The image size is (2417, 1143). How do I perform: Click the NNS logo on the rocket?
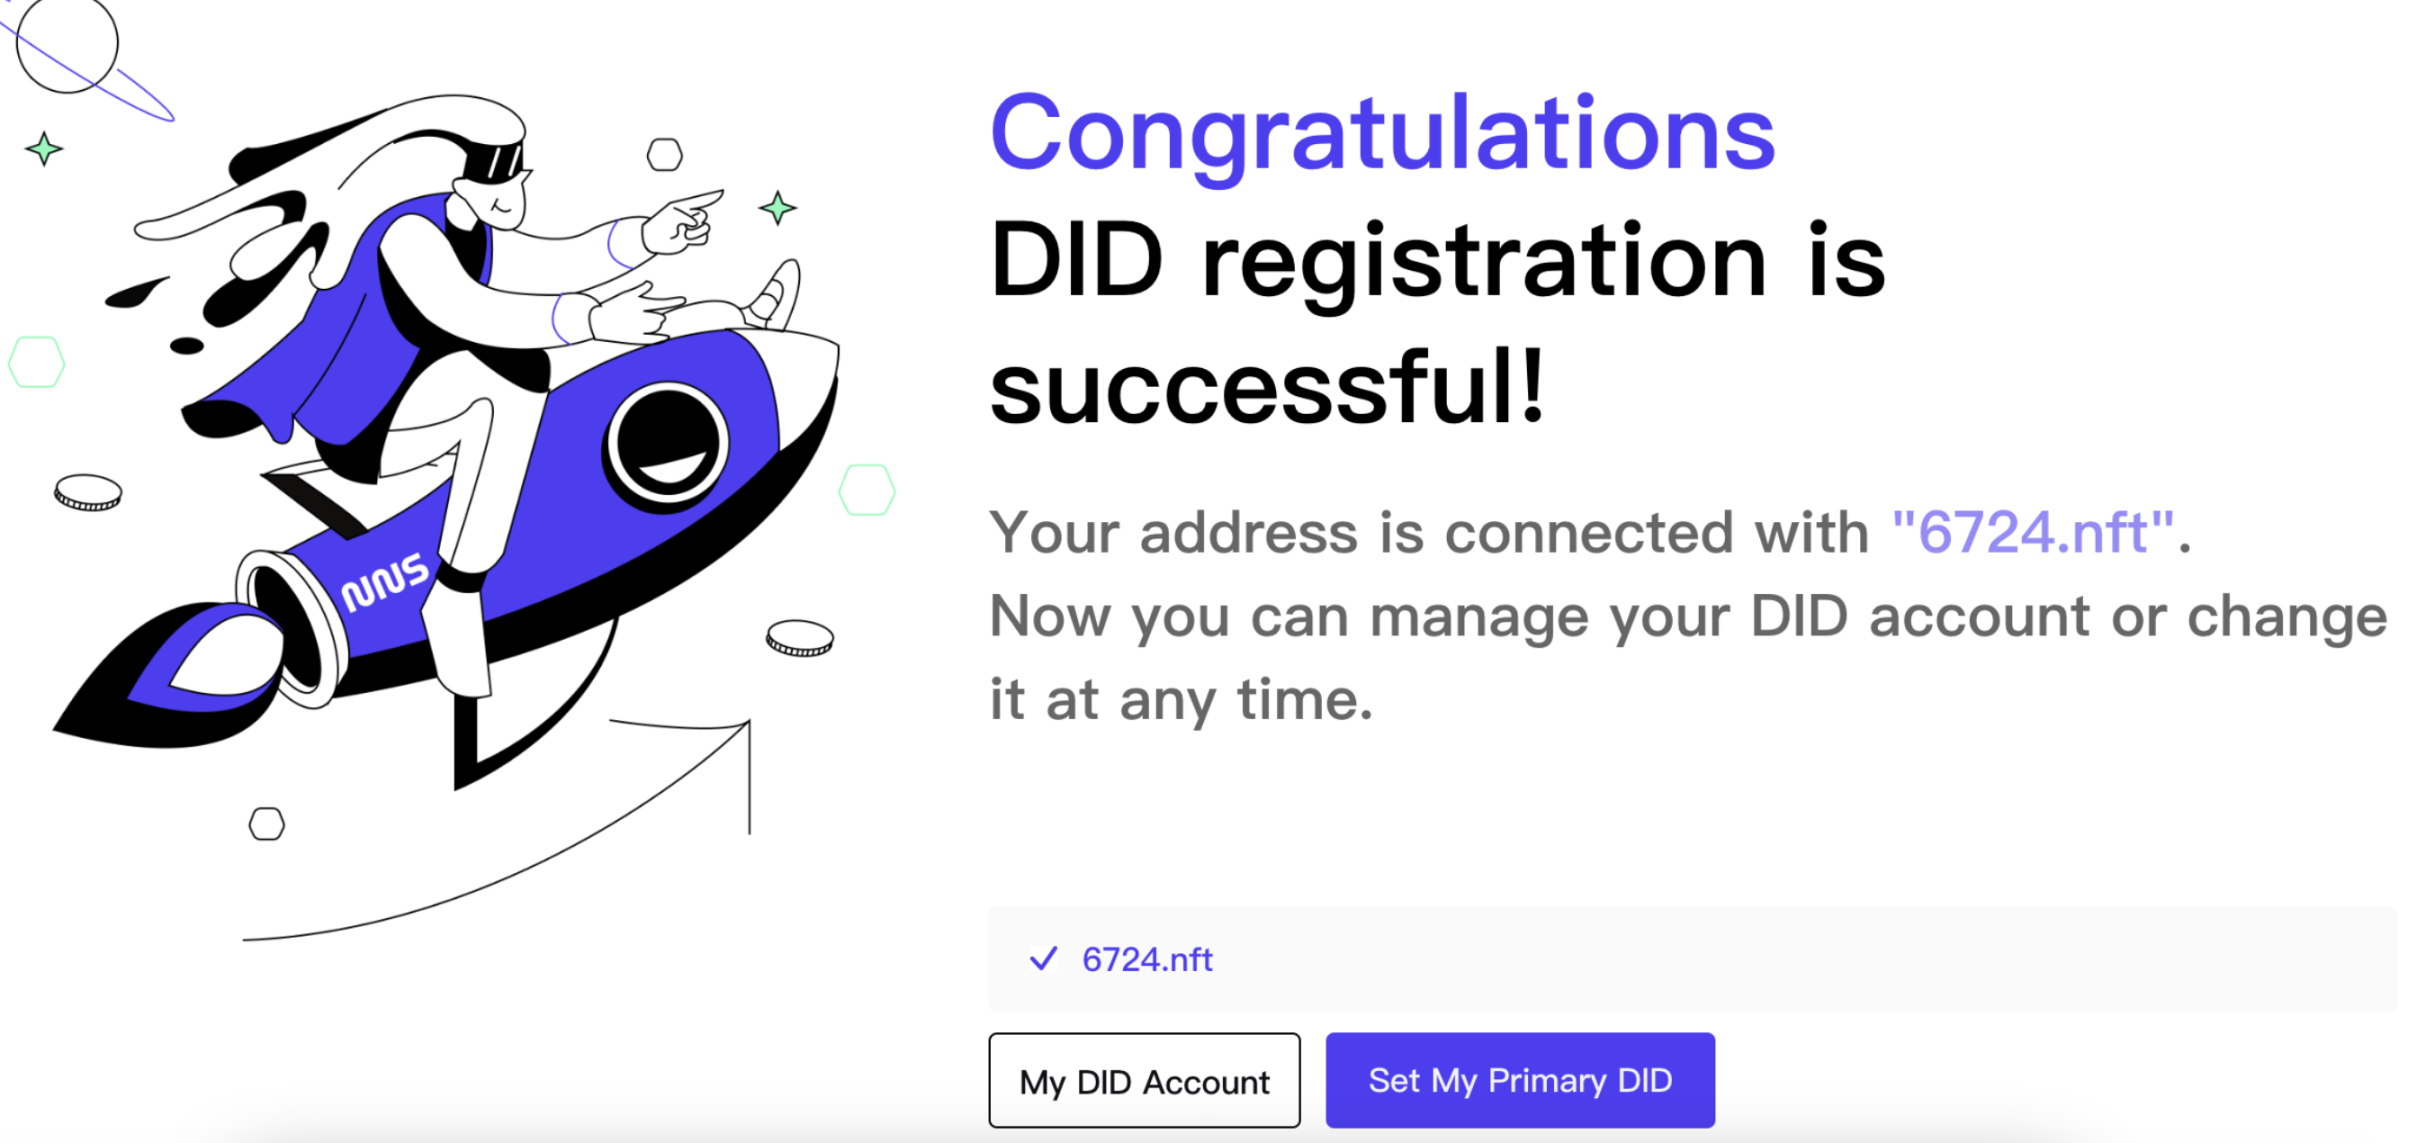[x=385, y=583]
